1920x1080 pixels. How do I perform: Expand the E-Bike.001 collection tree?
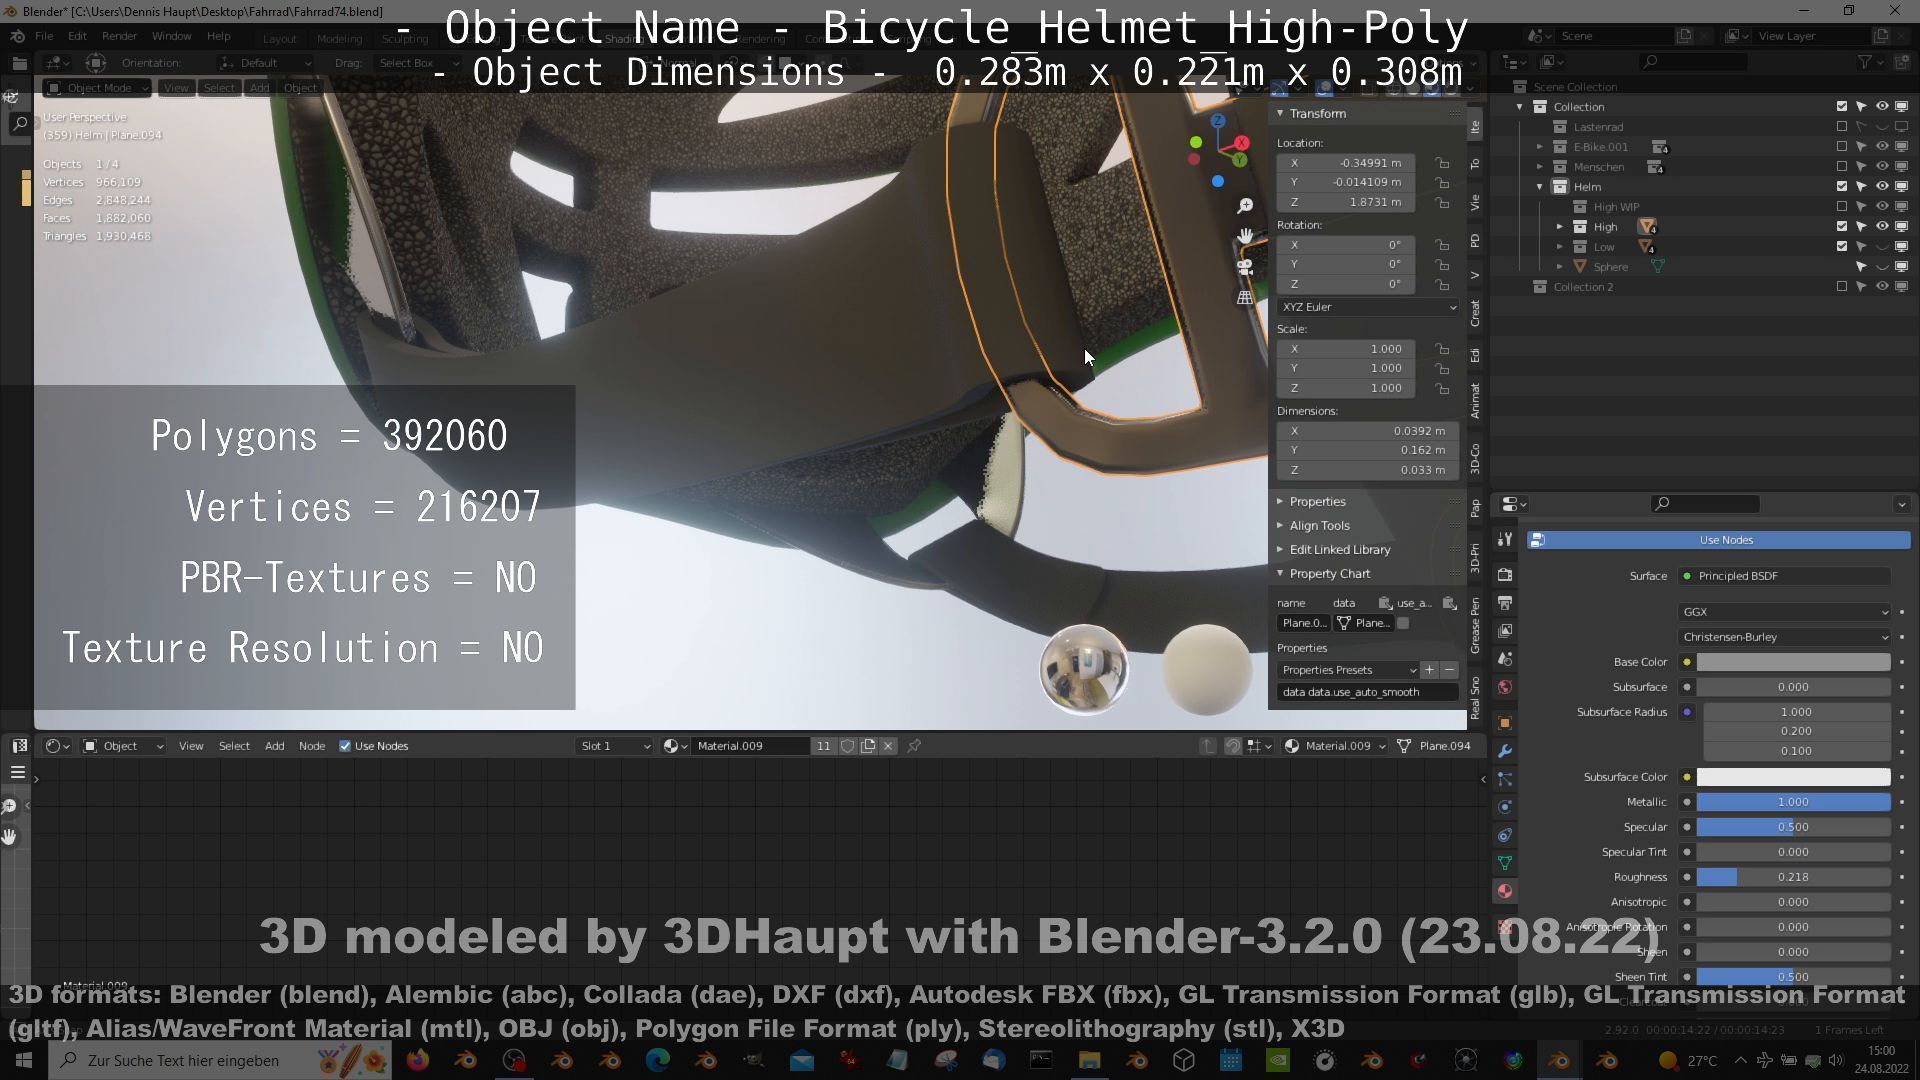1540,147
